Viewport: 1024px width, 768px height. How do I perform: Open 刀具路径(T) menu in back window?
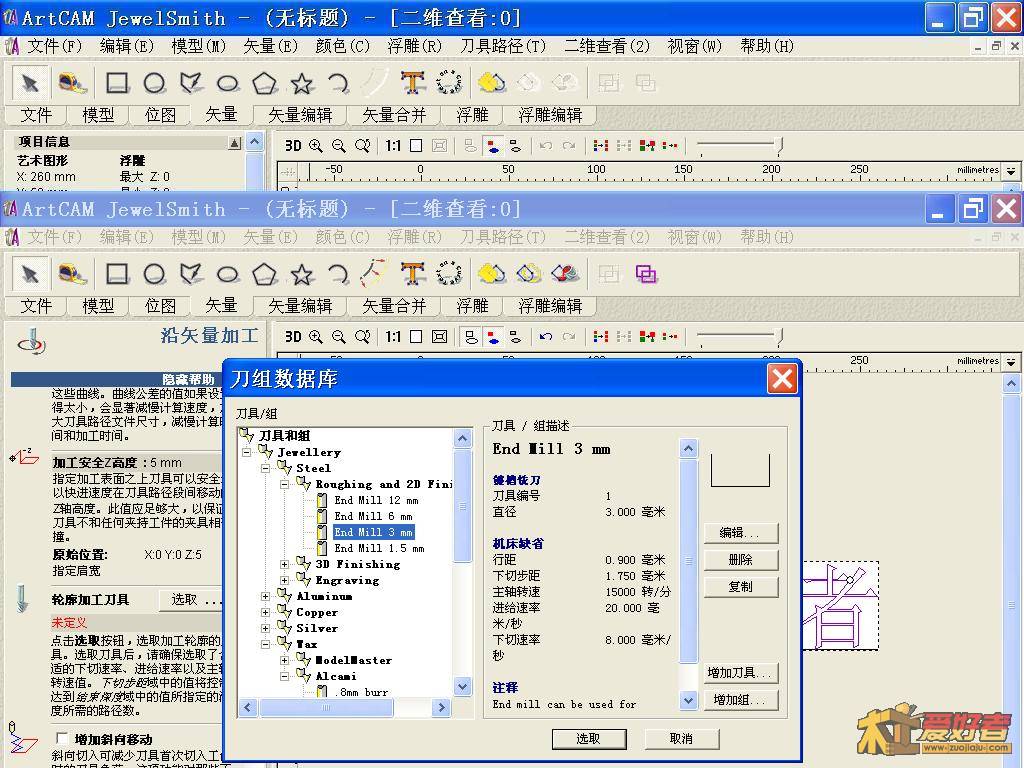[x=502, y=46]
